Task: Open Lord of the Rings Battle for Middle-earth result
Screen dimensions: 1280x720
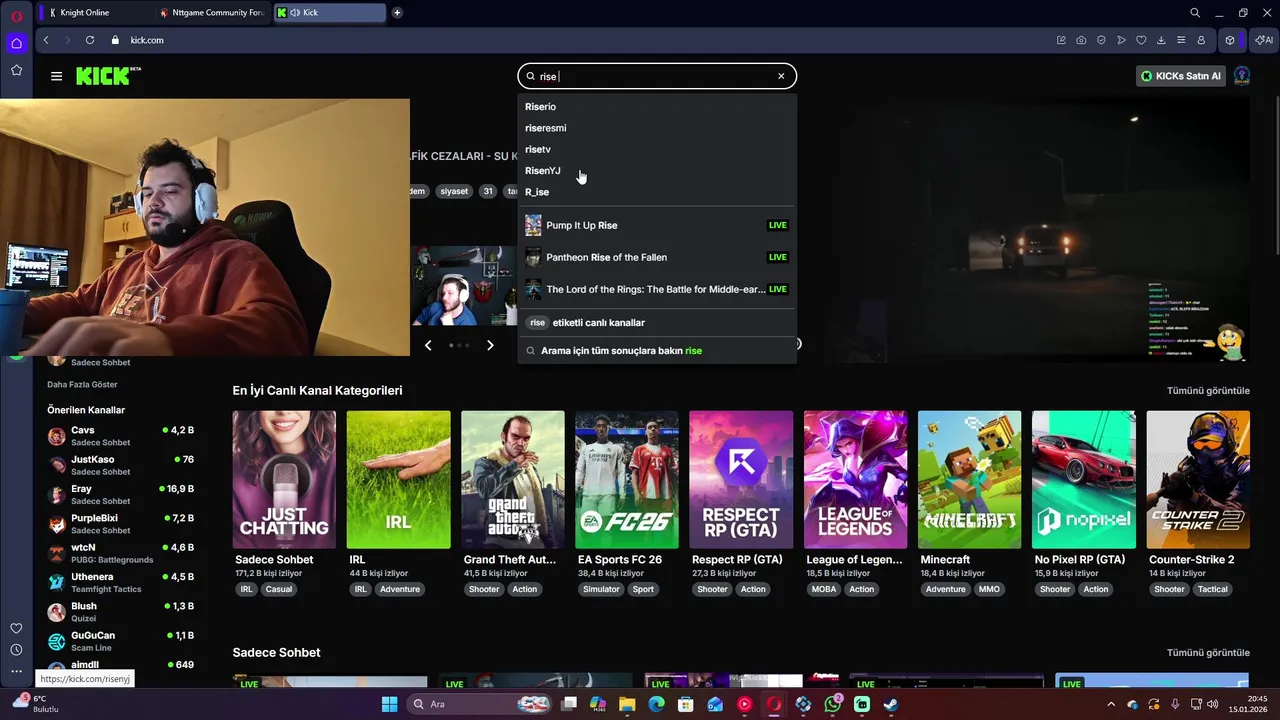Action: click(x=656, y=289)
